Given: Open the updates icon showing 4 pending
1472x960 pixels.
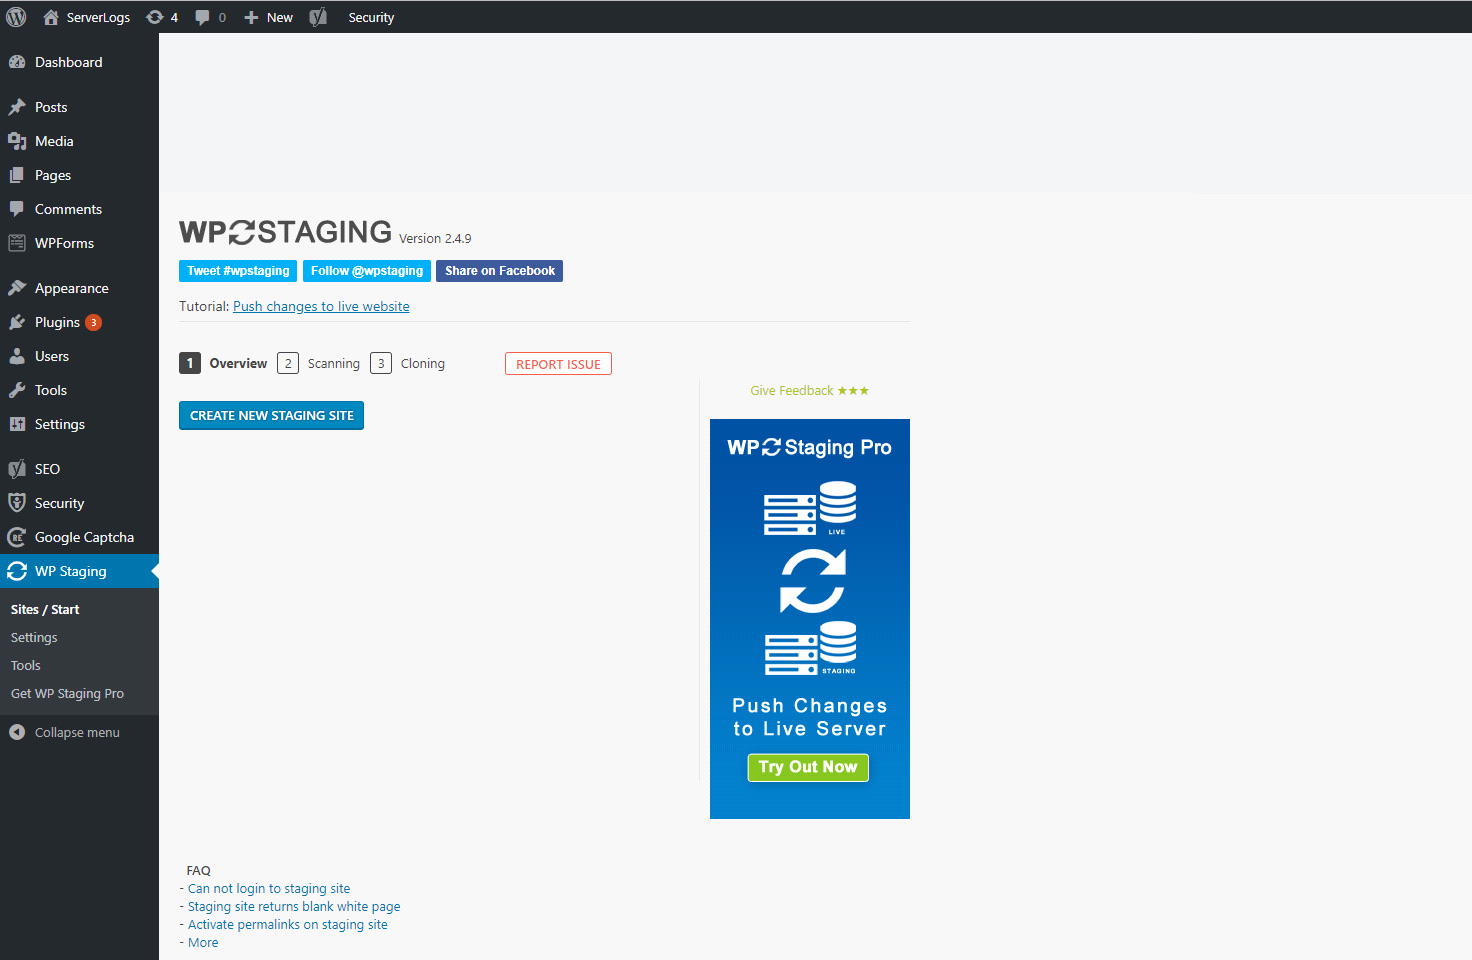Looking at the screenshot, I should [x=162, y=17].
